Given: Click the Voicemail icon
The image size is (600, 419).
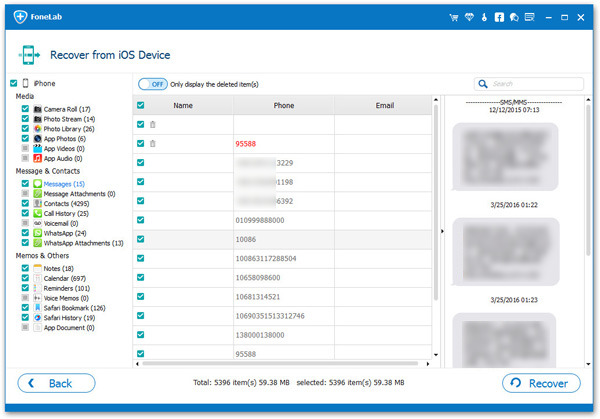Looking at the screenshot, I should pos(38,223).
